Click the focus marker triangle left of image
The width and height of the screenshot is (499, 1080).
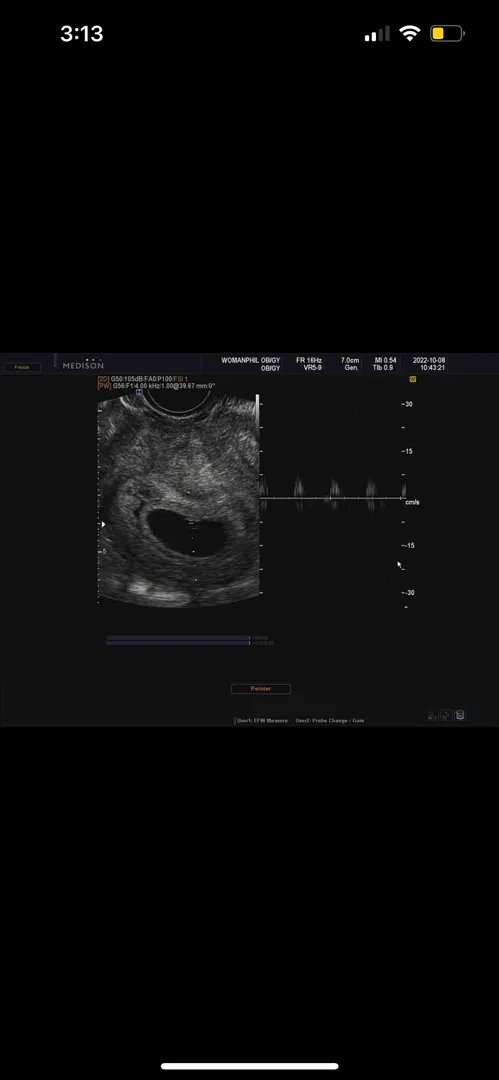[x=104, y=525]
